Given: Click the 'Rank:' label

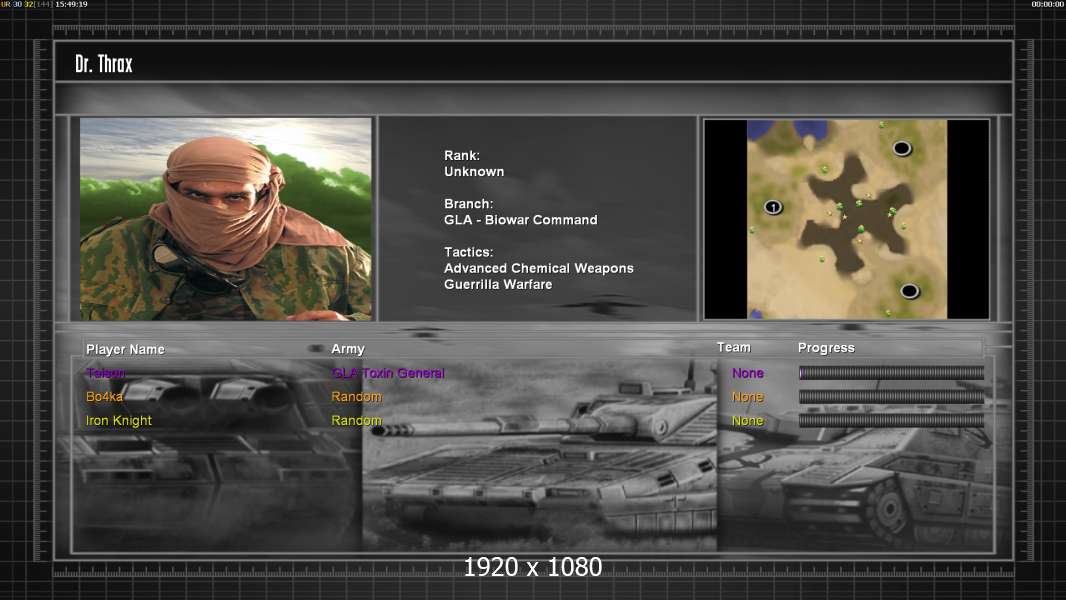Looking at the screenshot, I should pyautogui.click(x=462, y=156).
